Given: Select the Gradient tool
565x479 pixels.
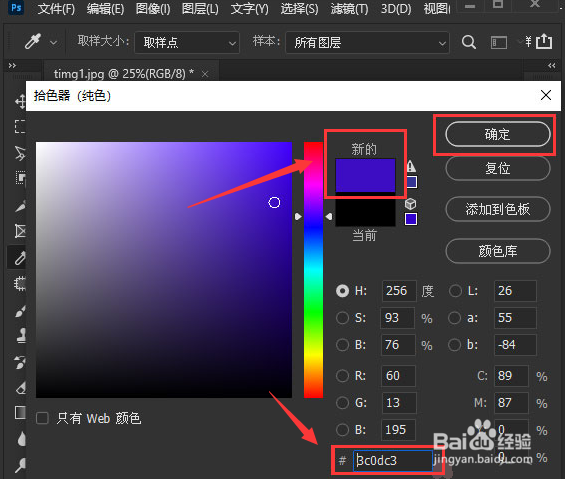Looking at the screenshot, I should pos(20,412).
